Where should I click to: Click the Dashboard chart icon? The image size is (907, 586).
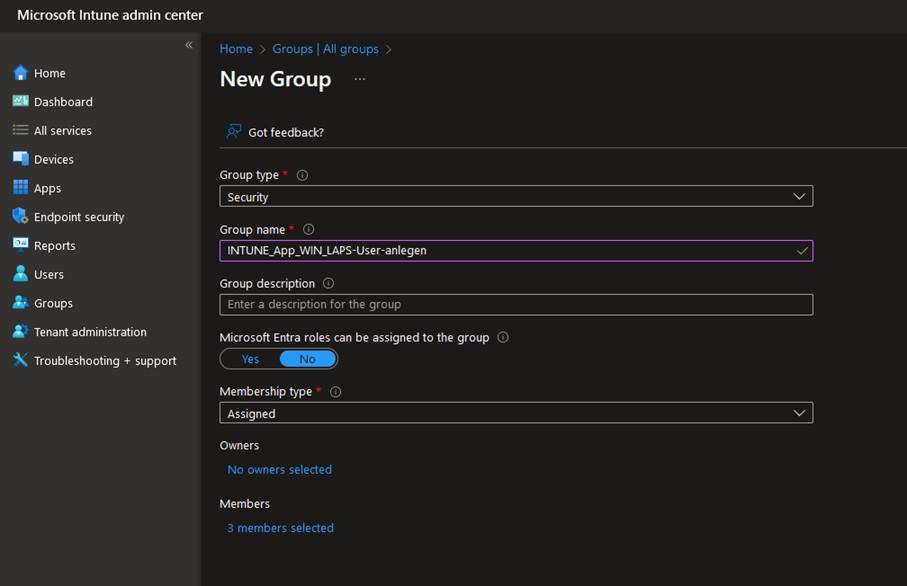point(20,101)
